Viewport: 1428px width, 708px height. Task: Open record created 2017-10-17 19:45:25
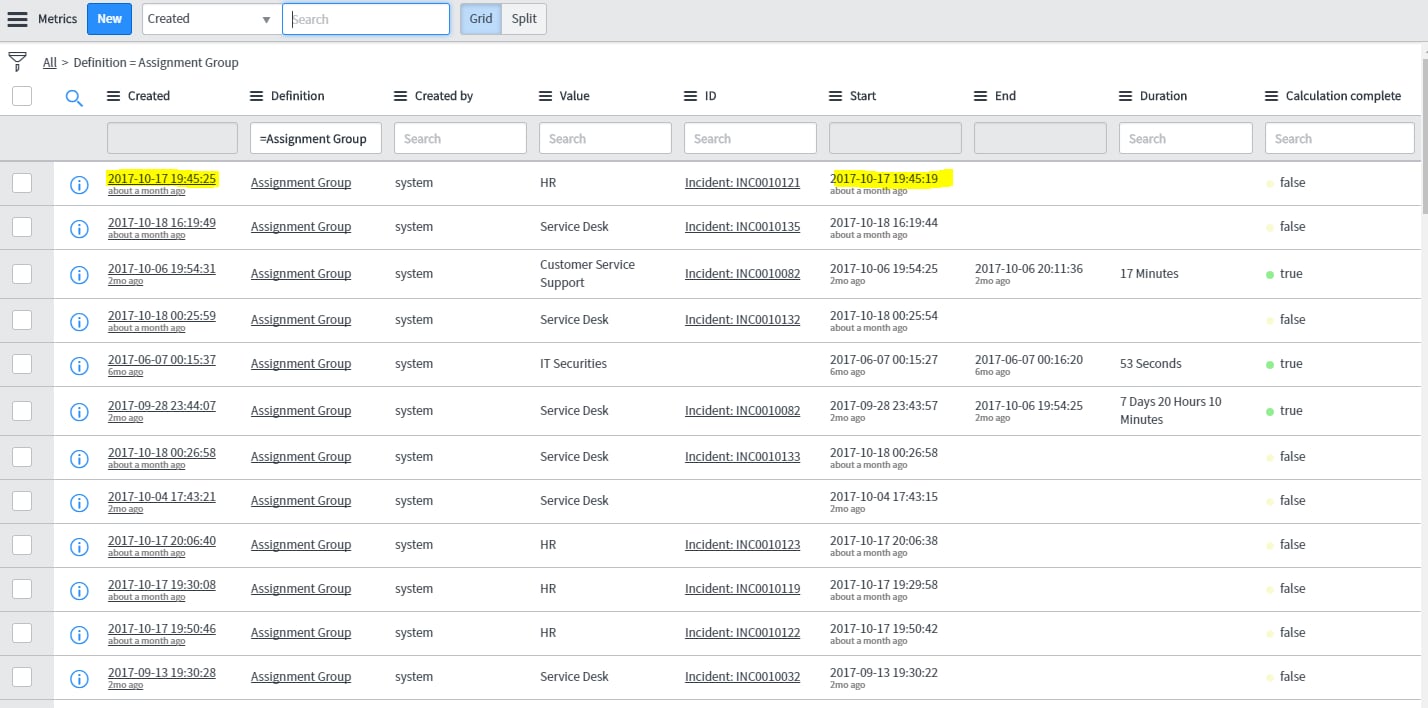click(x=162, y=179)
